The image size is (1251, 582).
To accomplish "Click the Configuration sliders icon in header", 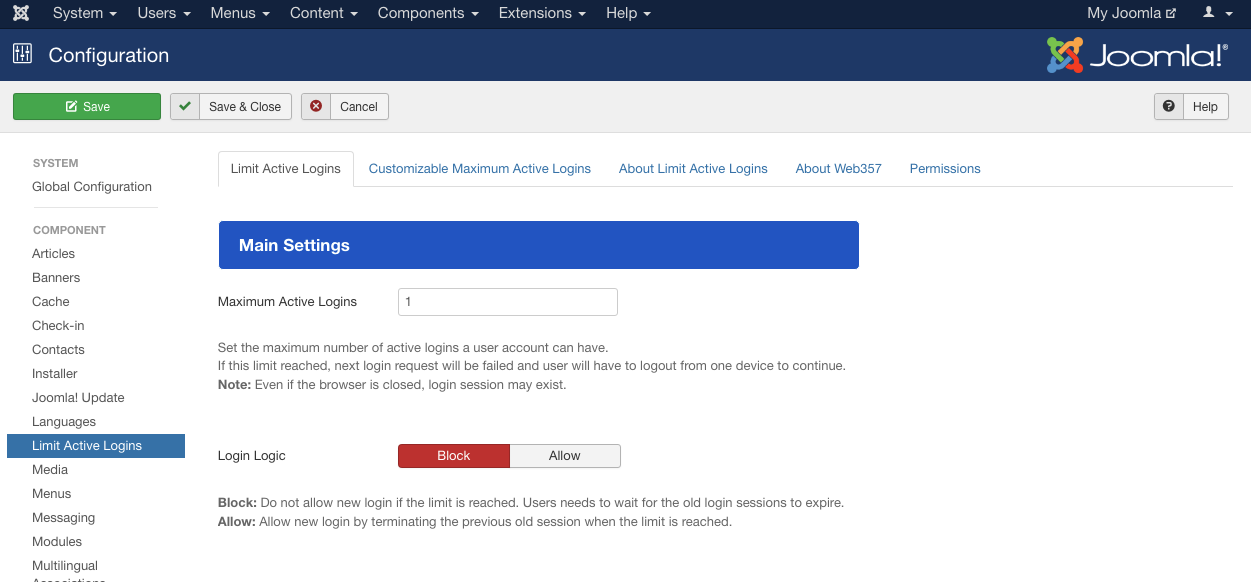I will pos(22,54).
